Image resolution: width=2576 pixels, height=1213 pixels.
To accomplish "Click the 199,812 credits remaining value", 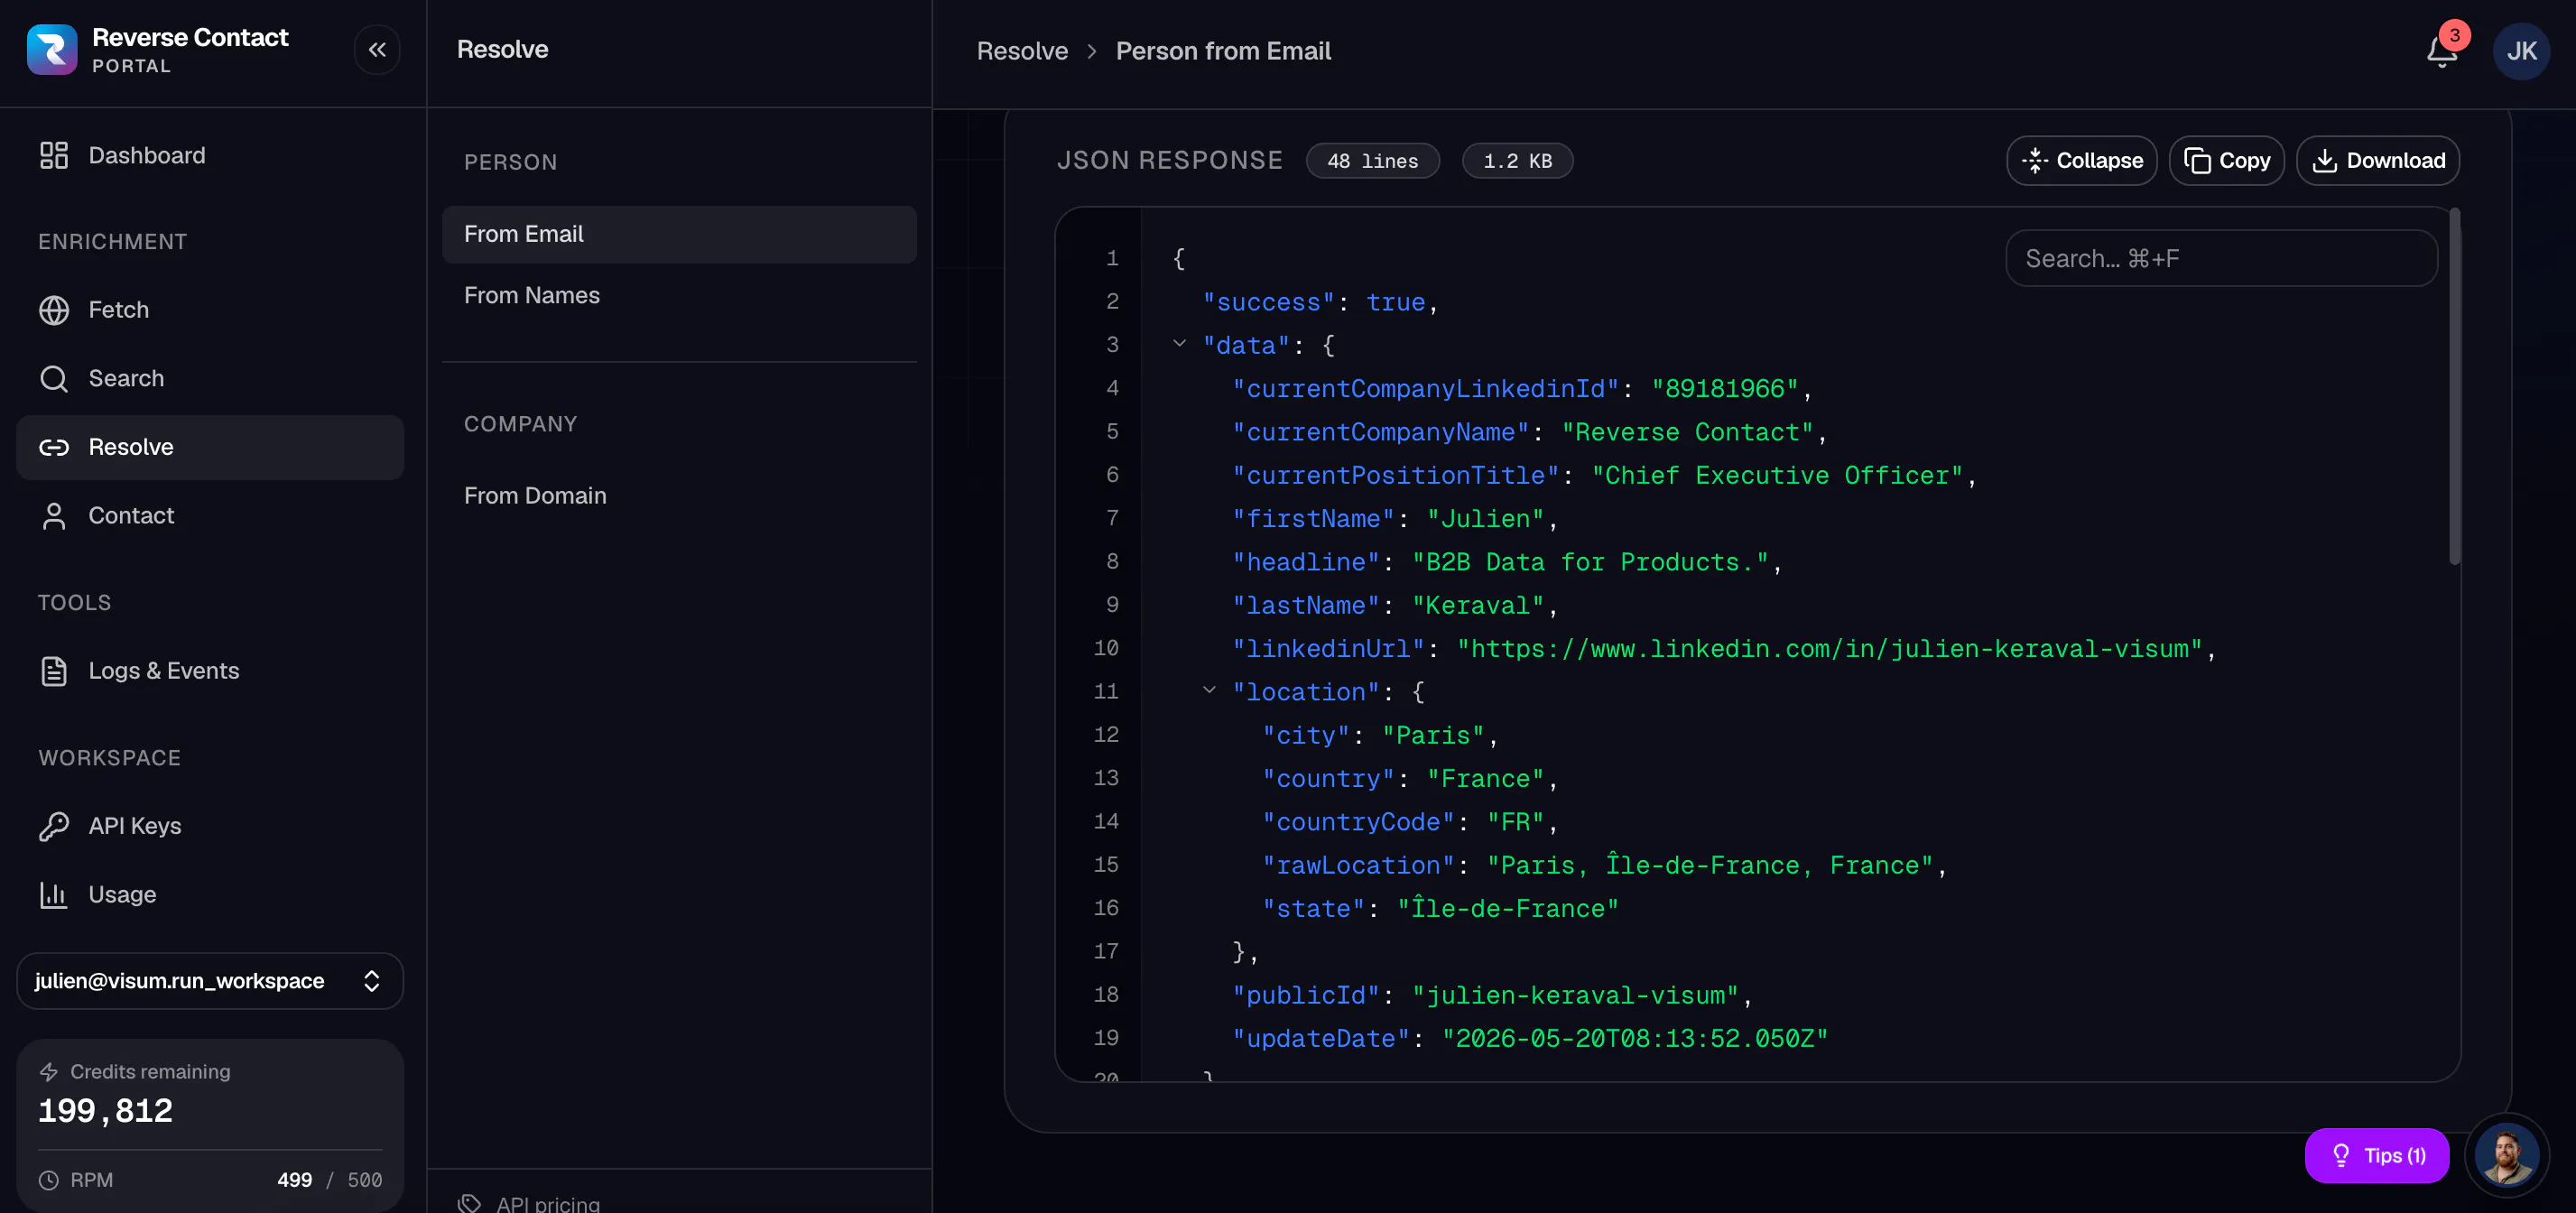I will (105, 1111).
